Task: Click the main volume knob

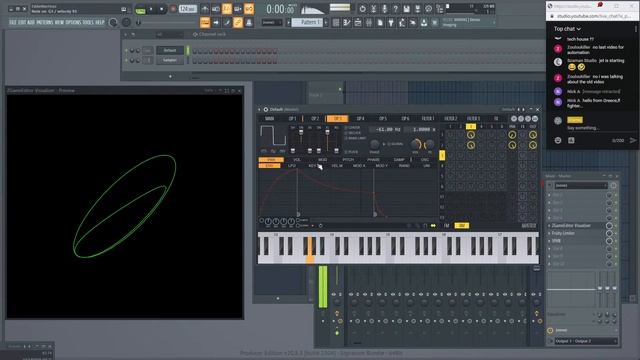Action: [113, 23]
